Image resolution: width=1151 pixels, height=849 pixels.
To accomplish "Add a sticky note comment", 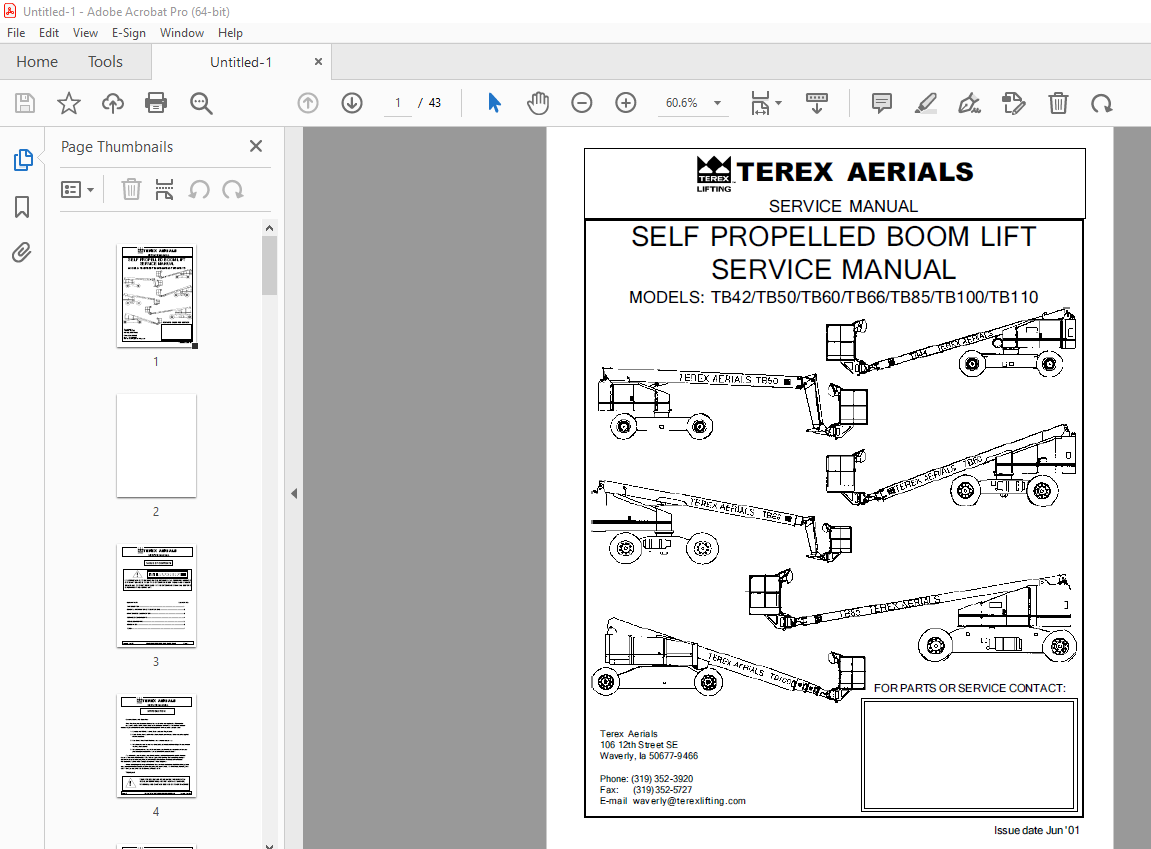I will [x=882, y=103].
